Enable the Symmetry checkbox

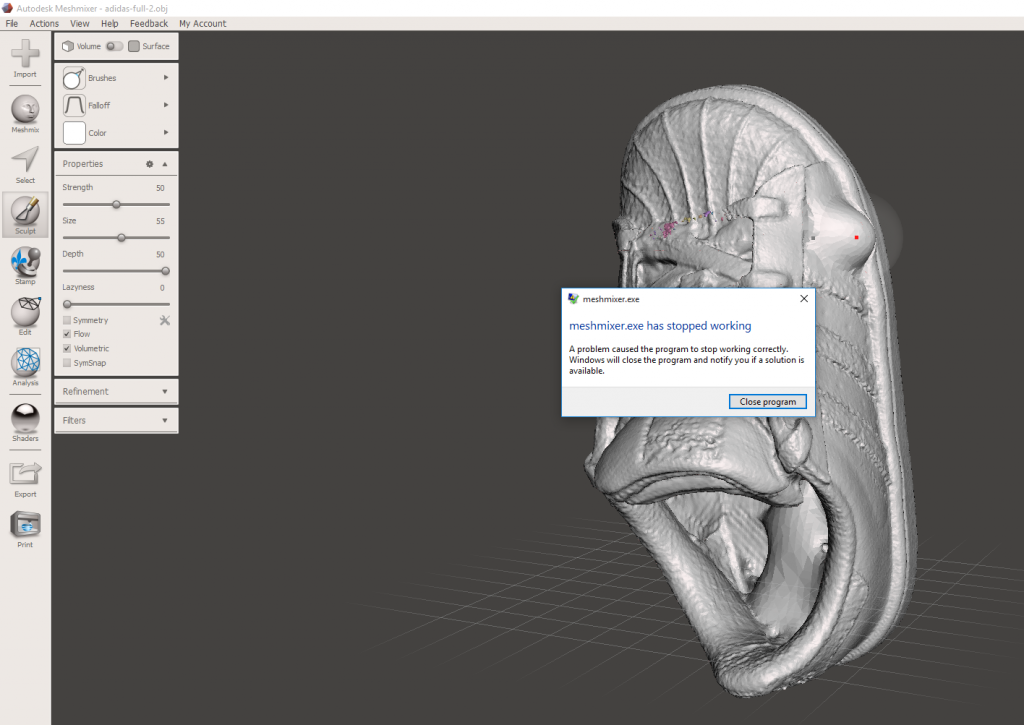point(67,320)
